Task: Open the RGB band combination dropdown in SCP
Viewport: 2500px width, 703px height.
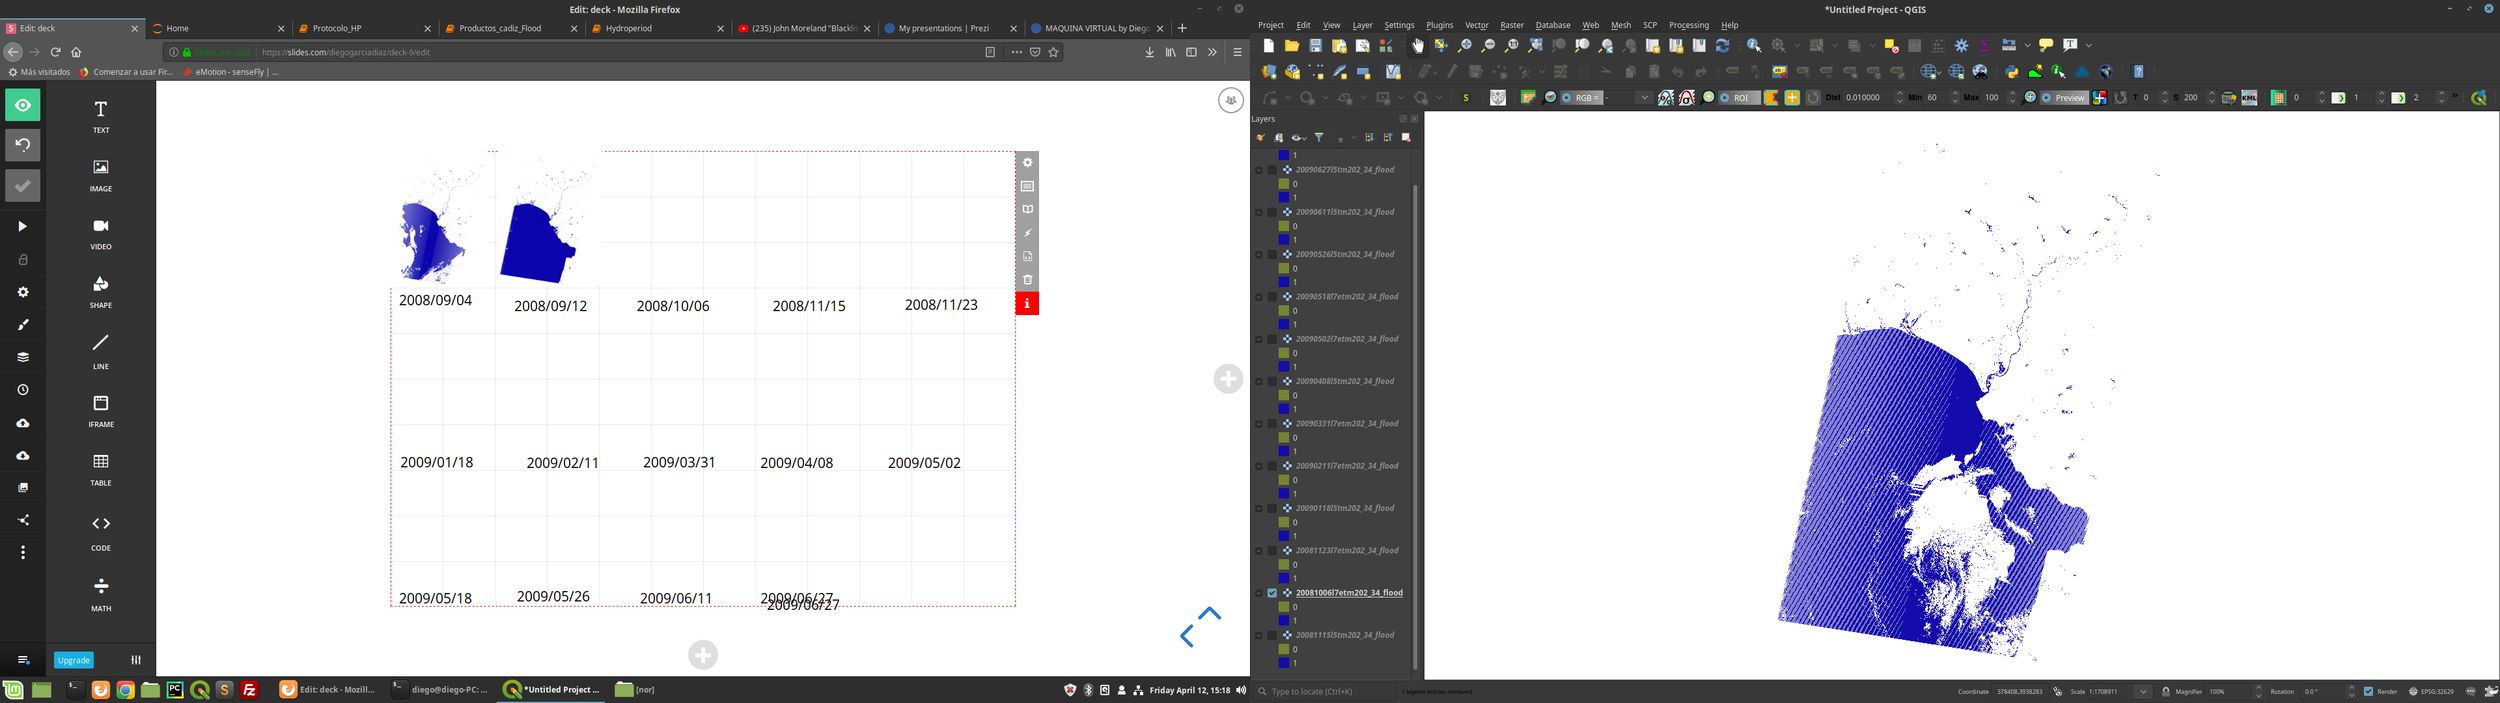Action: (1643, 98)
